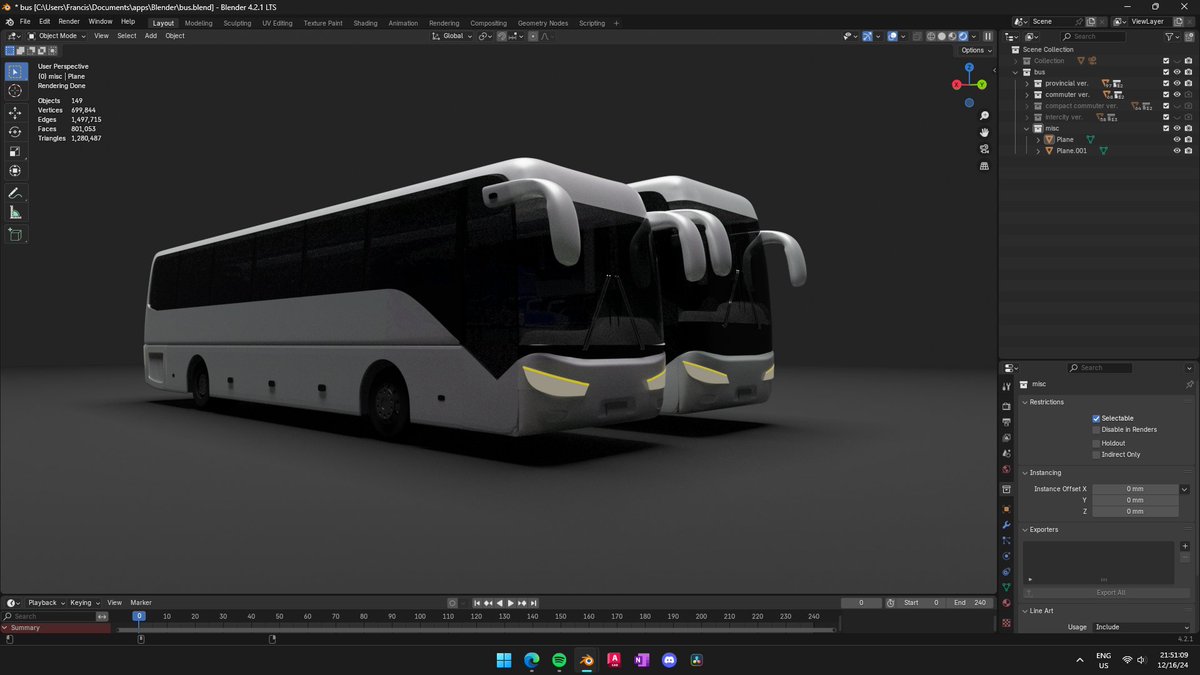
Task: Open the timeline Playback popover
Action: (46, 603)
